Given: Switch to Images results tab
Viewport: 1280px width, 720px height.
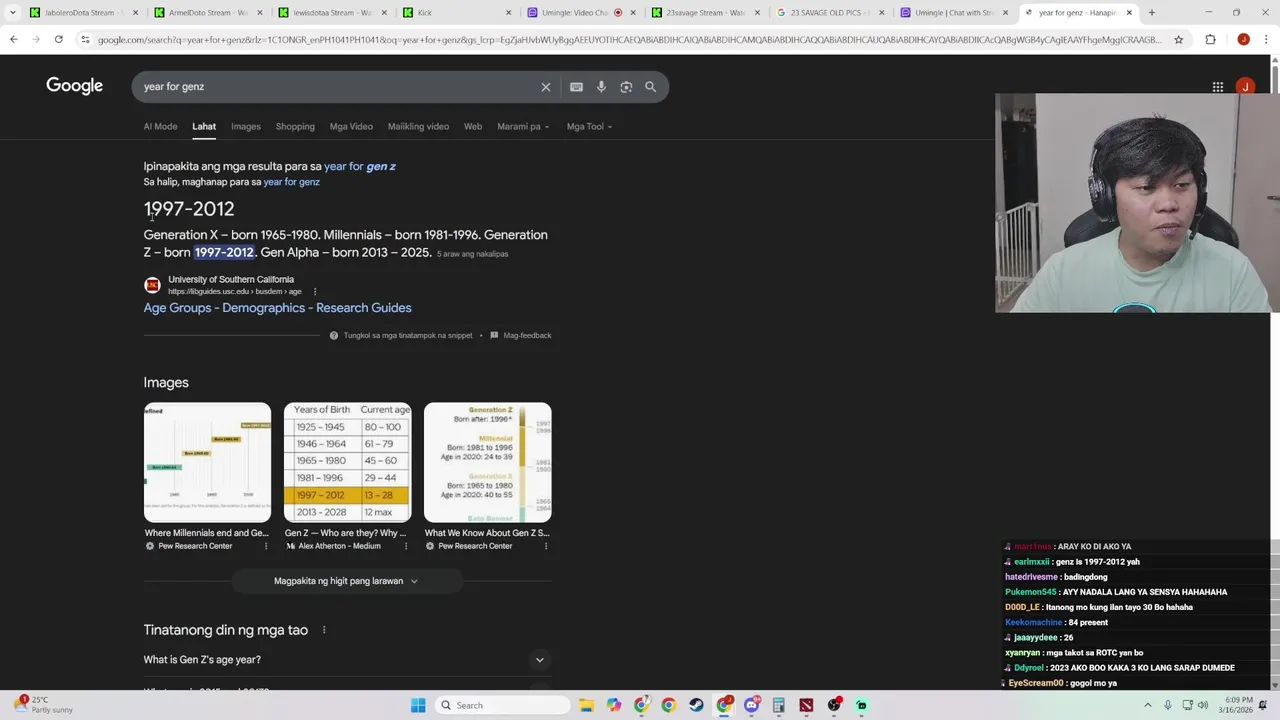Looking at the screenshot, I should pyautogui.click(x=246, y=127).
